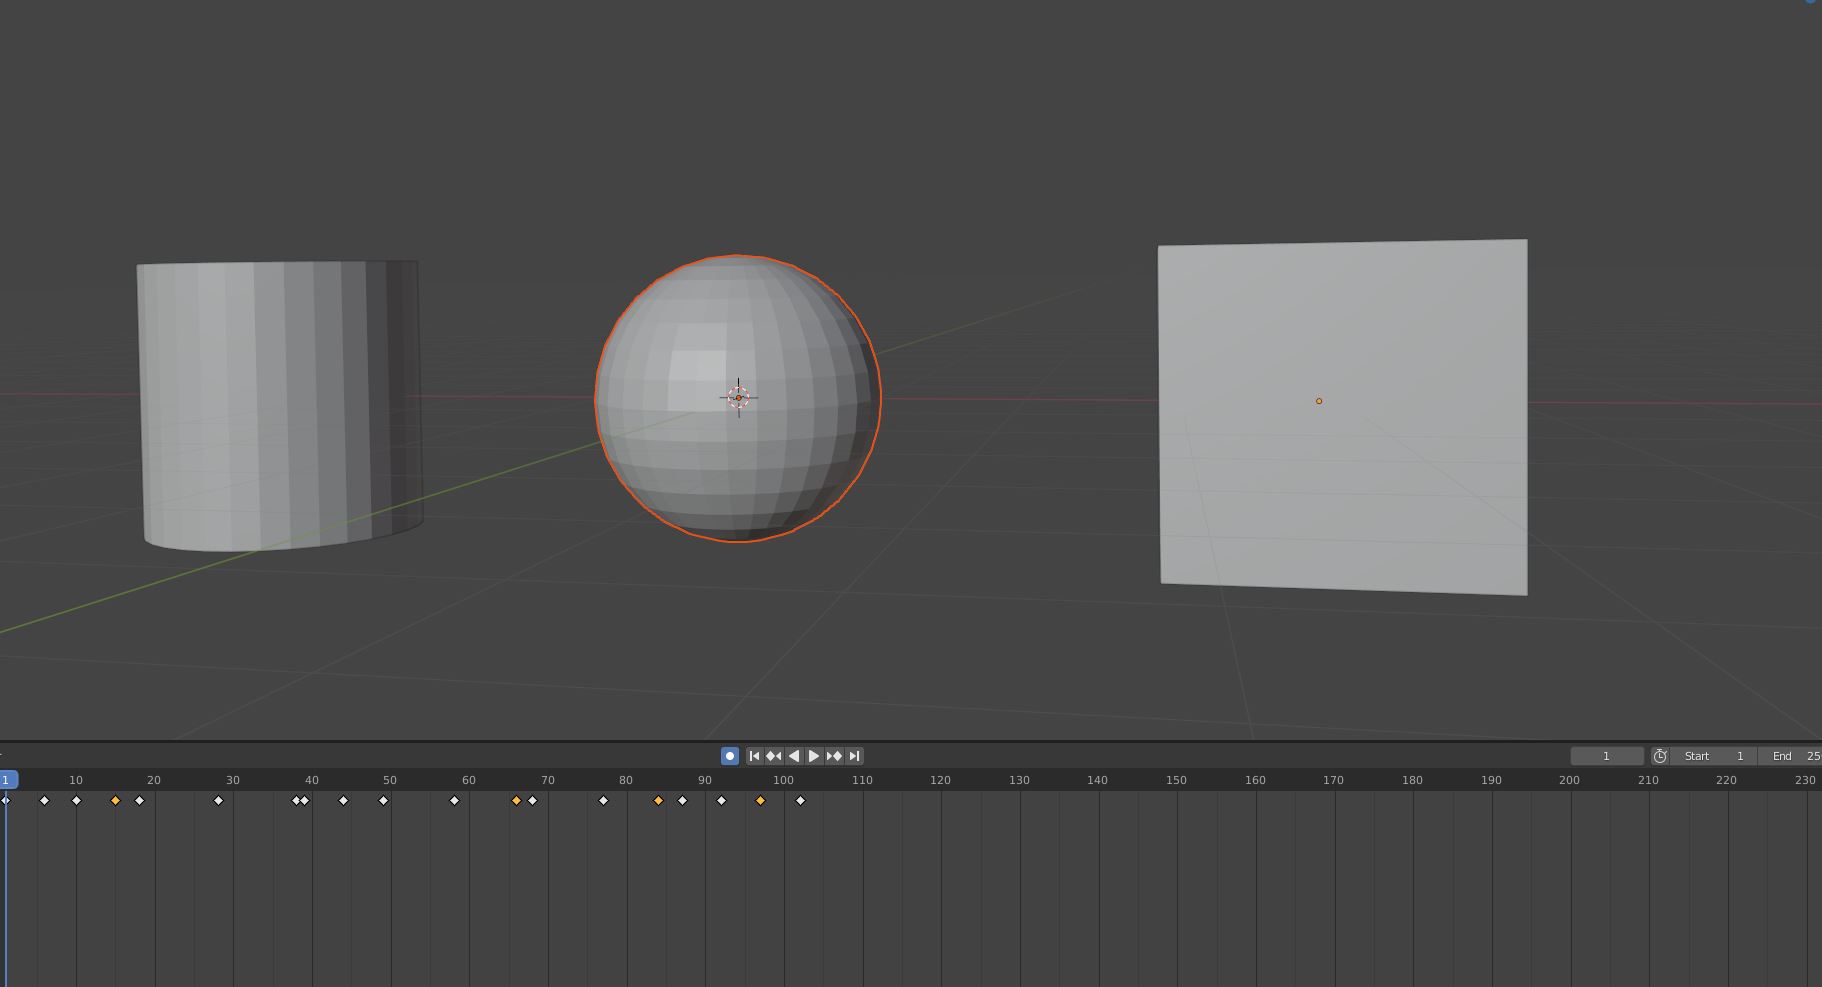1822x987 pixels.
Task: Select the white keyframe at frame 68
Action: [x=532, y=801]
